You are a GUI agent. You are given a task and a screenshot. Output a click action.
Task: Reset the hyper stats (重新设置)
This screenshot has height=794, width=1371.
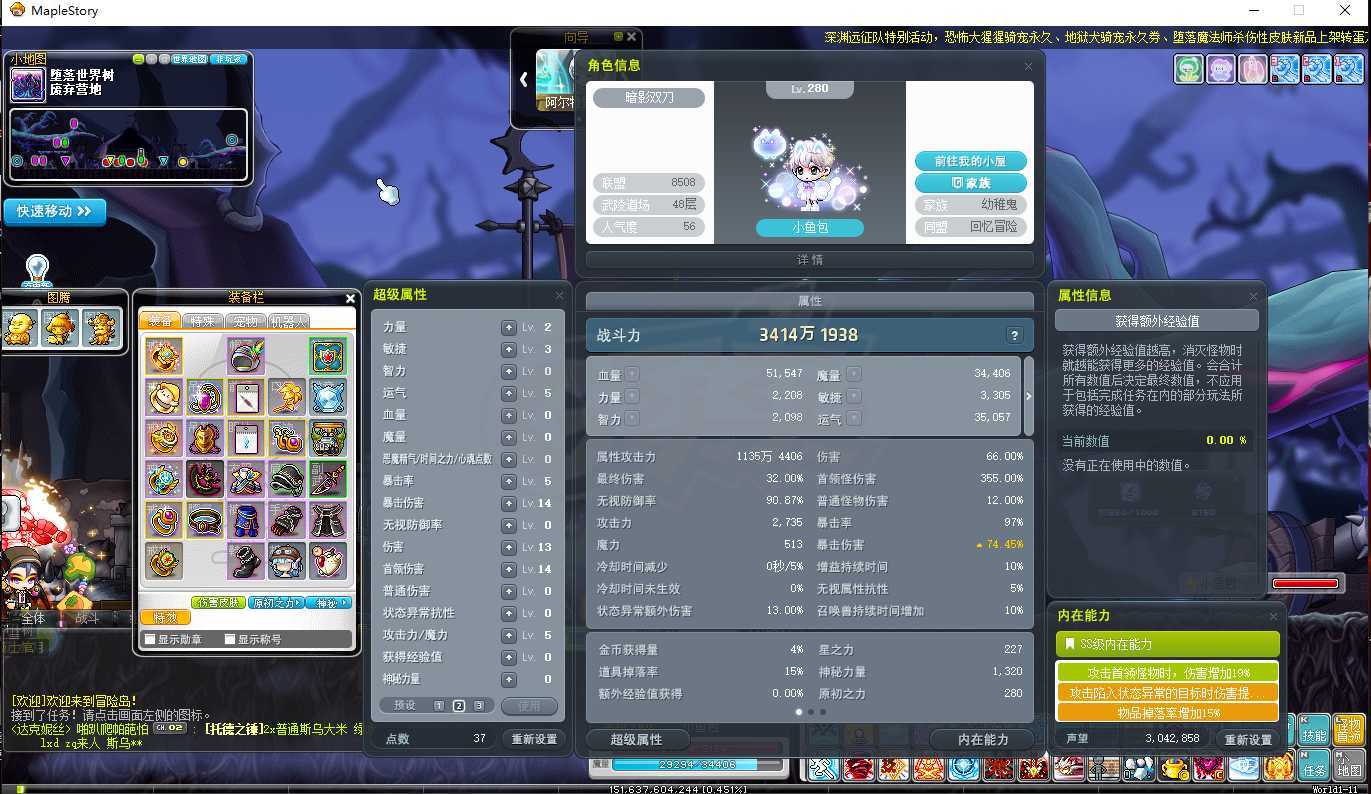[534, 739]
